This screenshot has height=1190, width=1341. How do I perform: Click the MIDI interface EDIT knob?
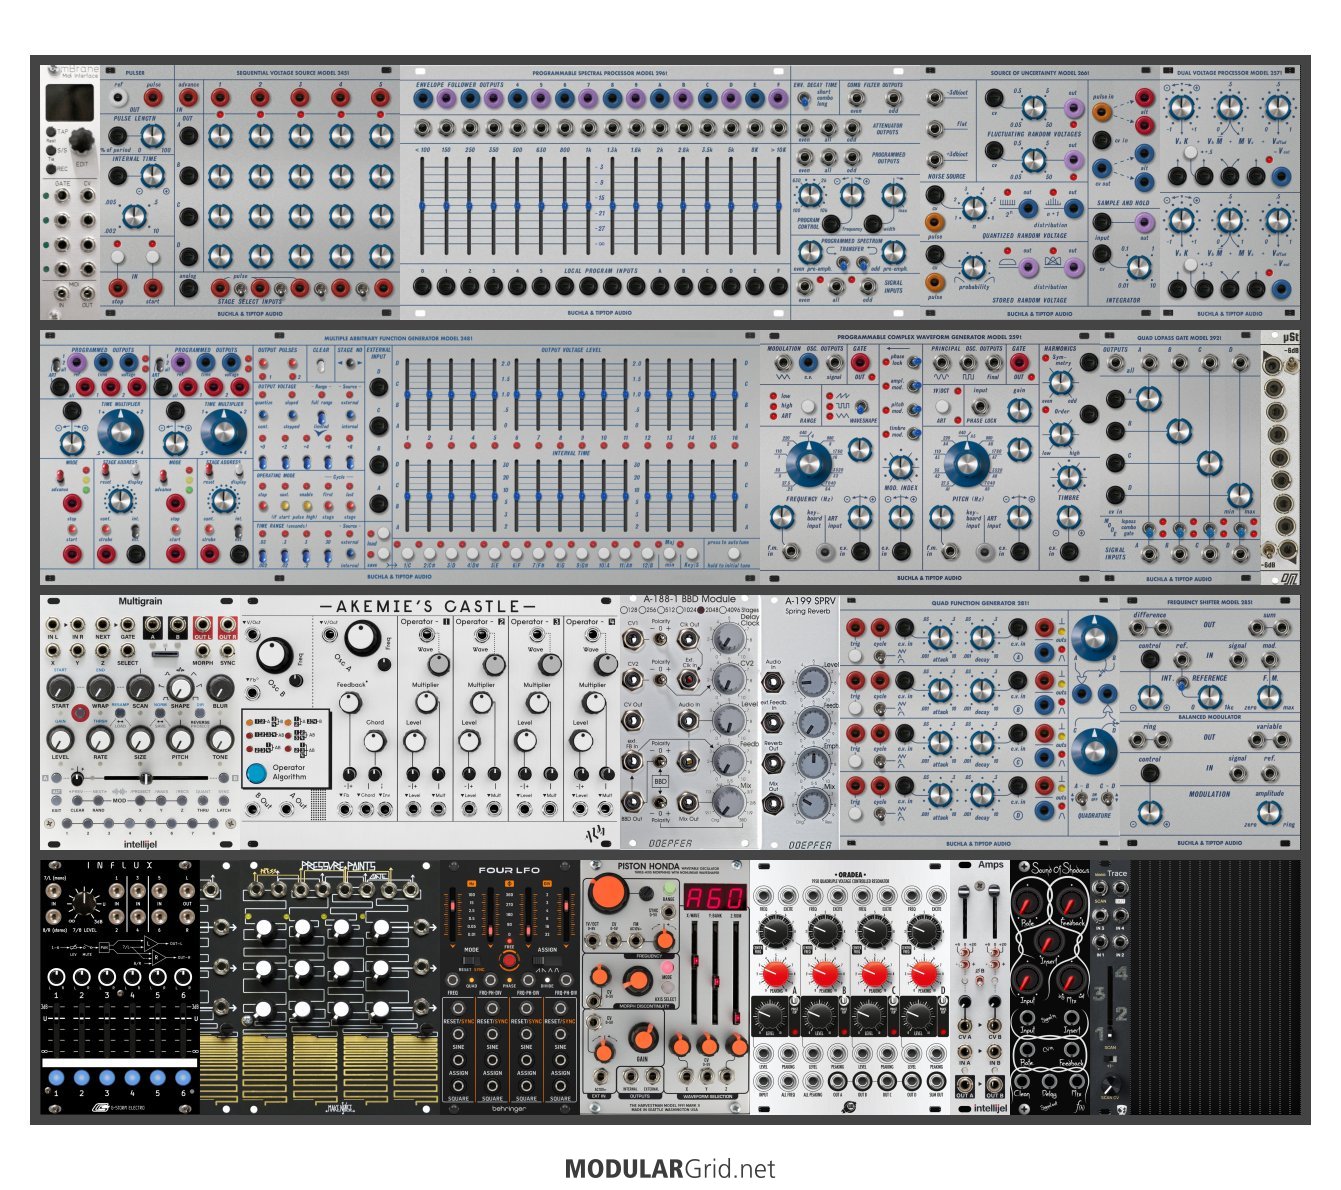(x=84, y=141)
